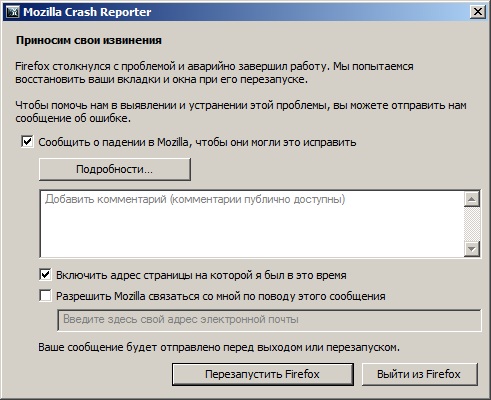491x400 pixels.
Task: Click the paragraph starting 'Firefox столкнулся с проблемой'
Action: pos(214,73)
